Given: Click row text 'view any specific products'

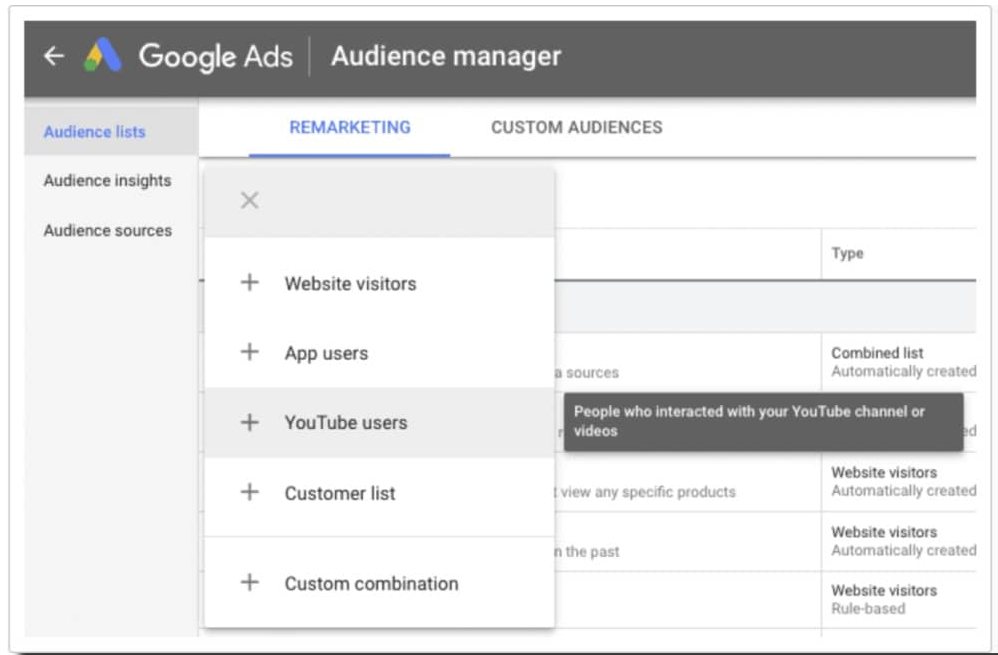Looking at the screenshot, I should click(x=648, y=492).
